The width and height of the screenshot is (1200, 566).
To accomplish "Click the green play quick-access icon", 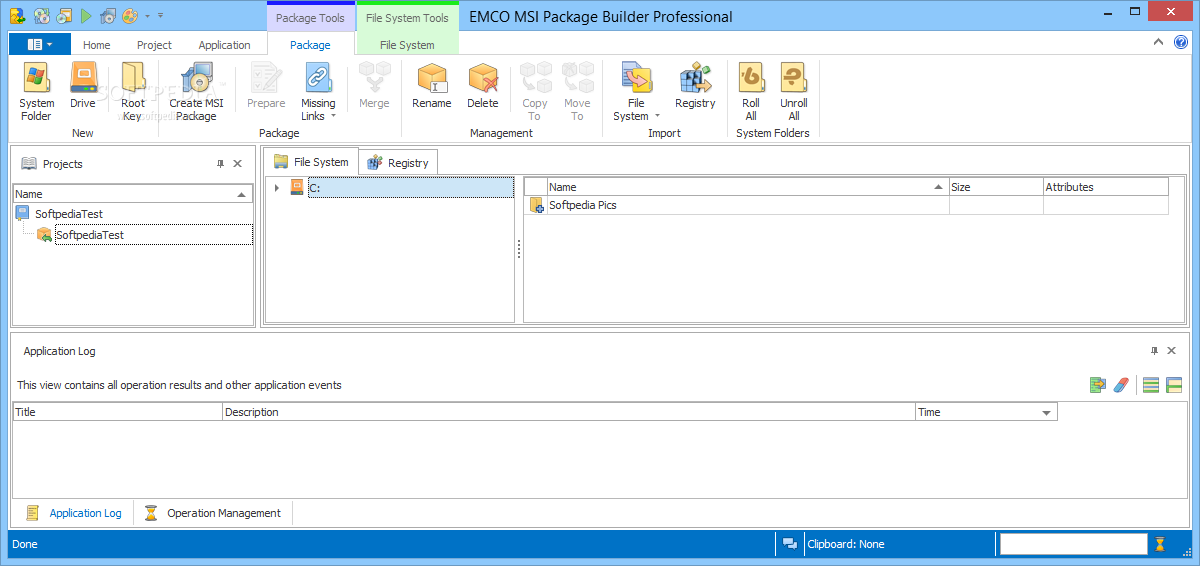I will coord(86,16).
